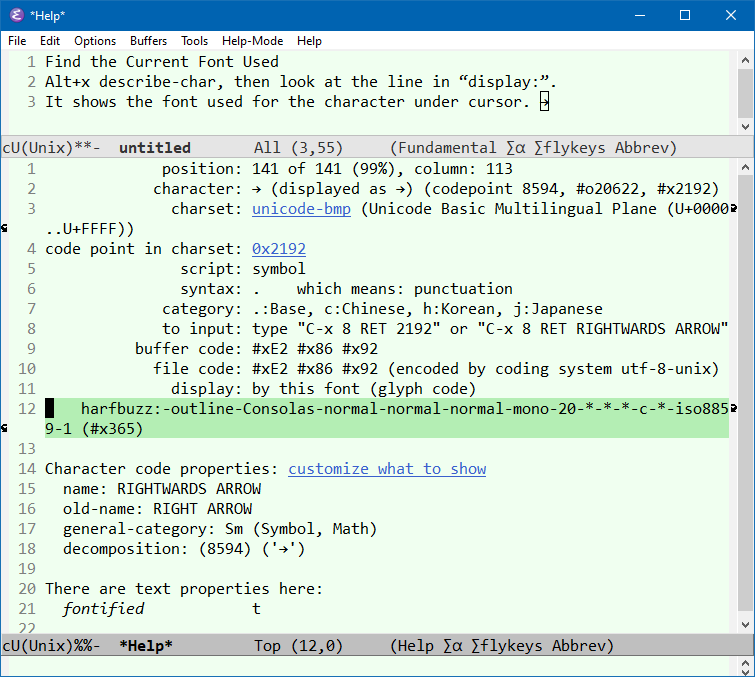Click '∑flykeys' in the Help mode line
755x677 pixels.
507,645
